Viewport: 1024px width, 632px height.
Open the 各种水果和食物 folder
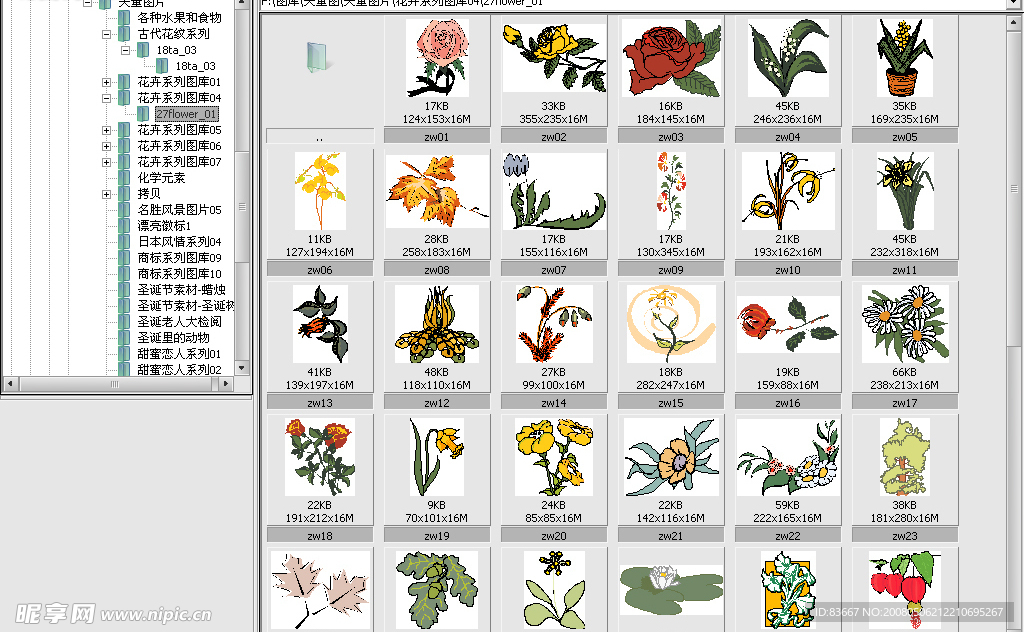pyautogui.click(x=180, y=18)
